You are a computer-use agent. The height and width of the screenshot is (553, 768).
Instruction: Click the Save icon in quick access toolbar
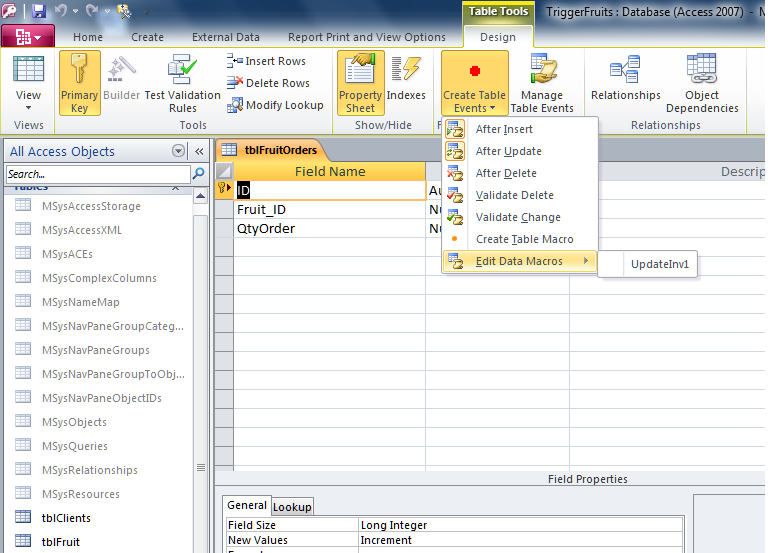[x=39, y=10]
